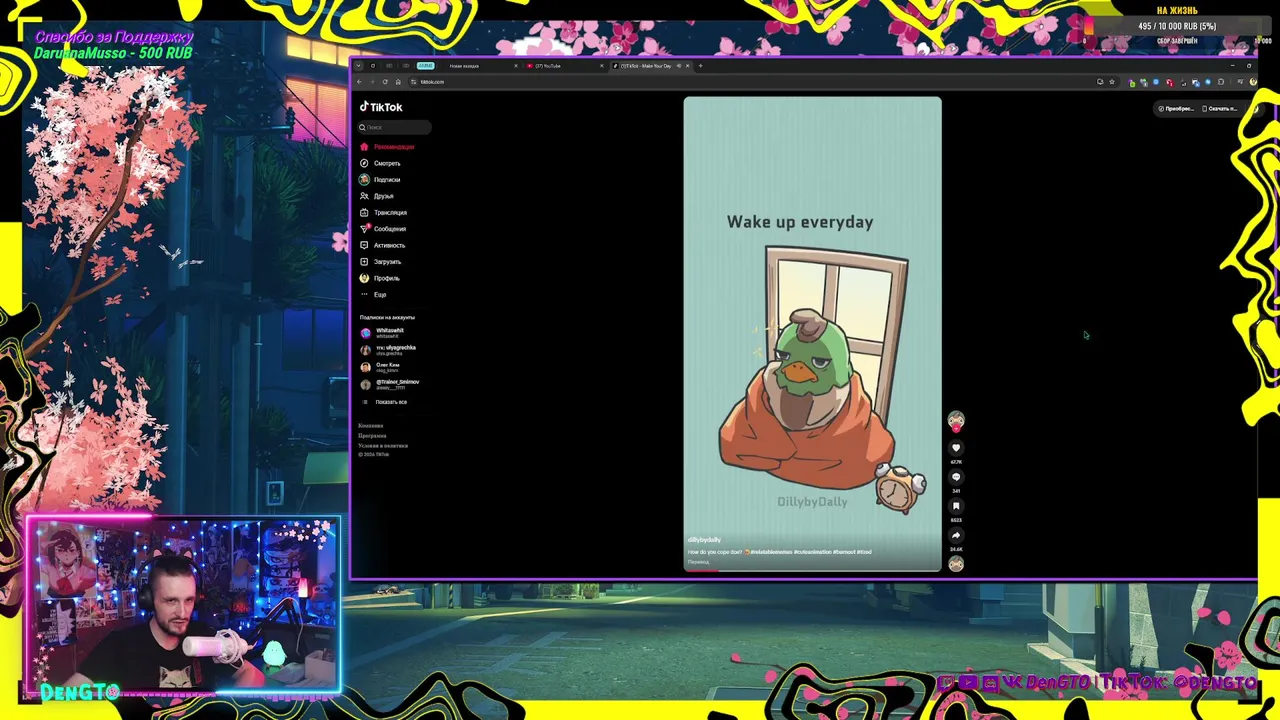Open the Олег Ким followed account

[x=381, y=367]
